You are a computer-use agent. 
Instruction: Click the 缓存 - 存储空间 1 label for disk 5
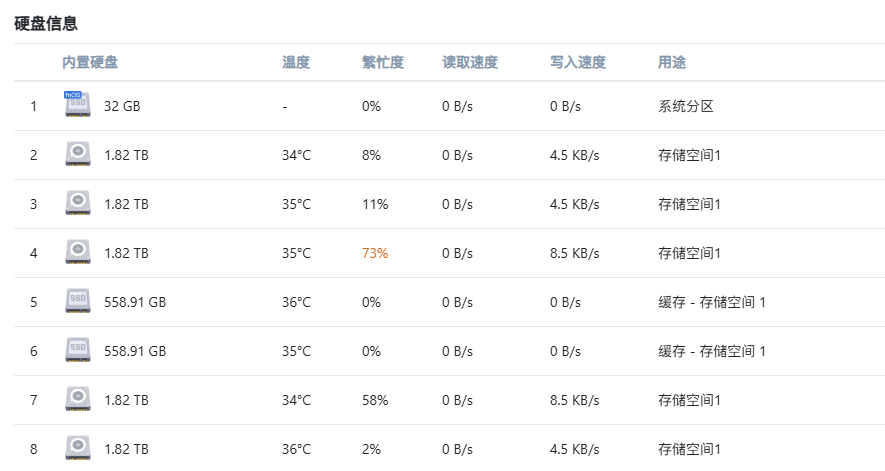pos(712,302)
